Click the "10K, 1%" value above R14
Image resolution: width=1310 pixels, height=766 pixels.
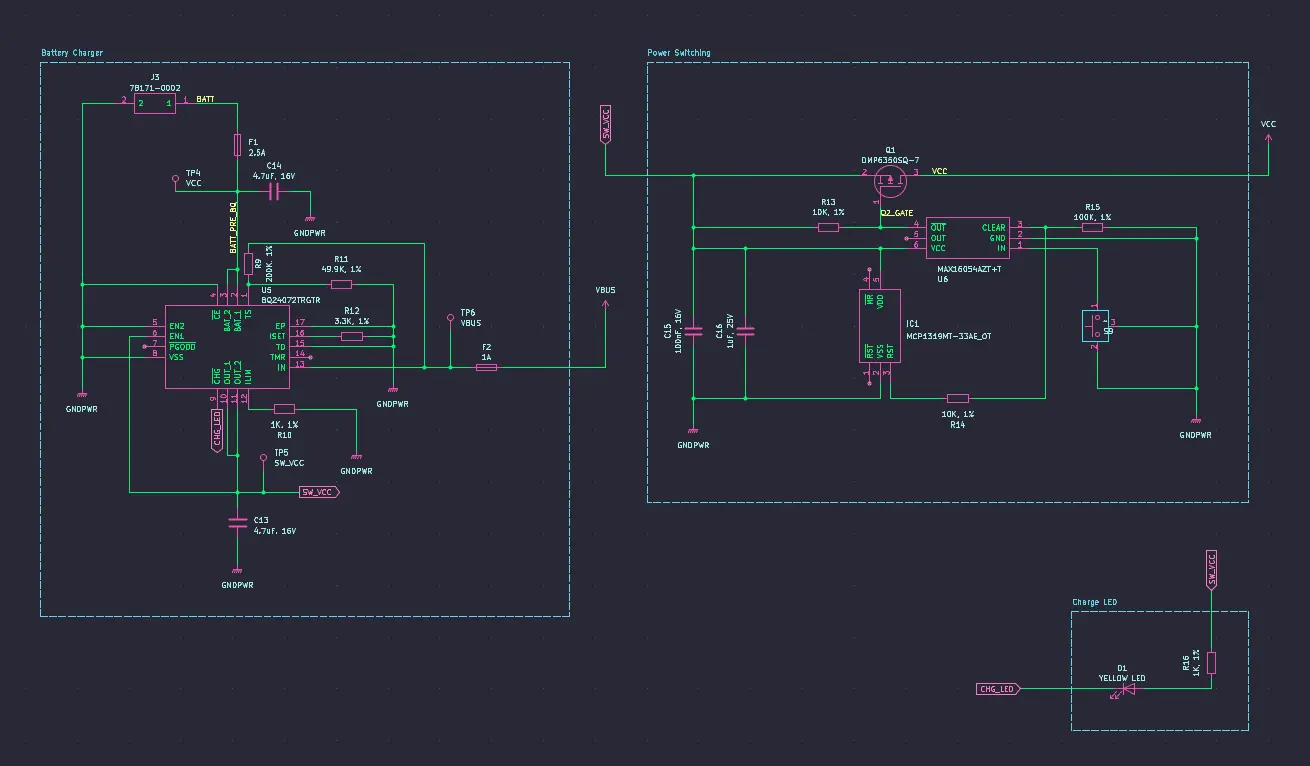957,413
